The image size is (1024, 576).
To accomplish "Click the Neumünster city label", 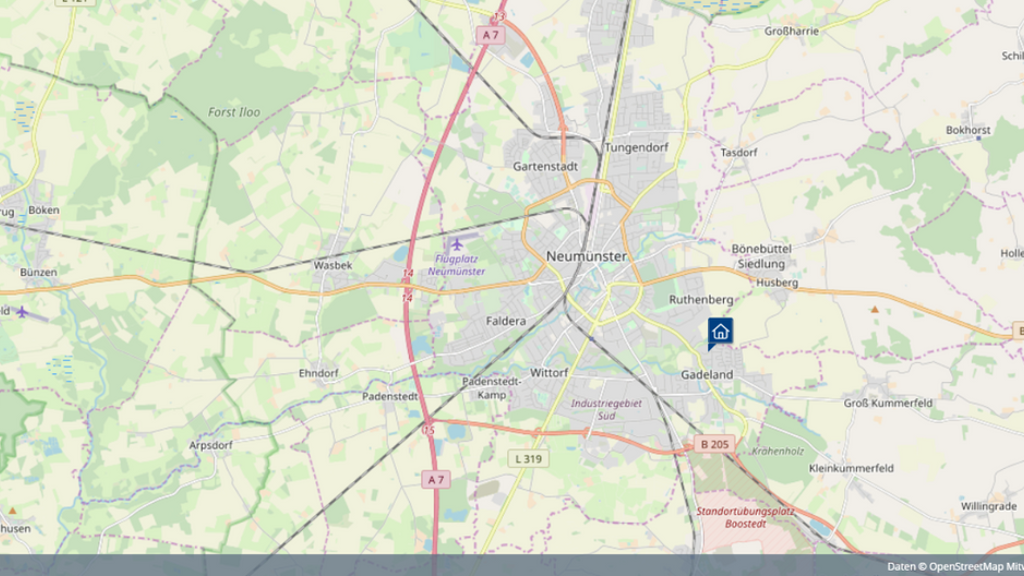I will tap(586, 257).
